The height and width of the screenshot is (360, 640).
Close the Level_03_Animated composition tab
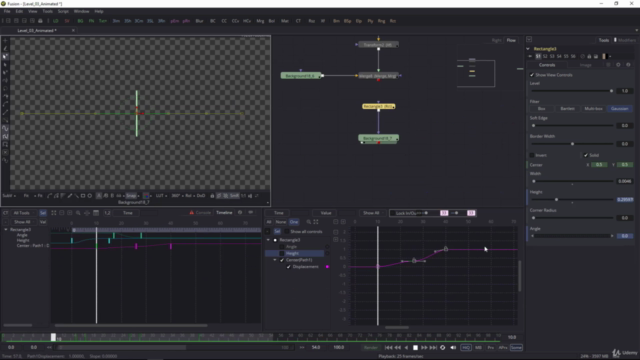point(73,31)
